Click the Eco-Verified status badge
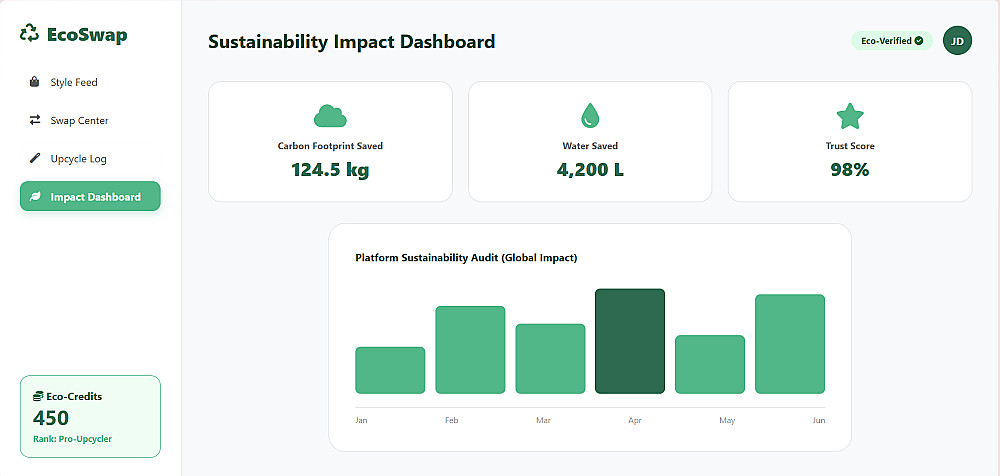 click(x=891, y=41)
